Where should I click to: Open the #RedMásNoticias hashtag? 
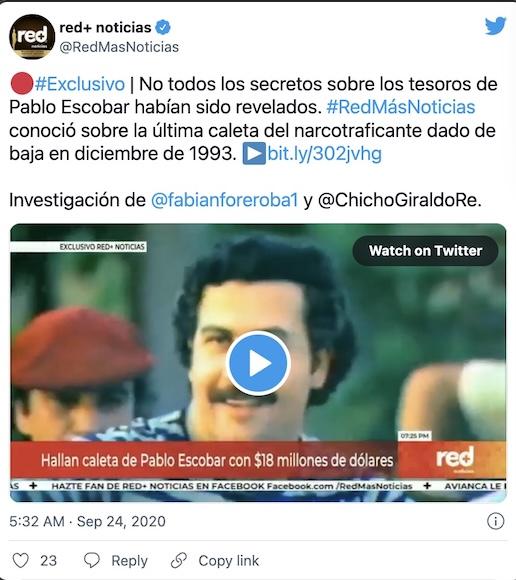401,107
